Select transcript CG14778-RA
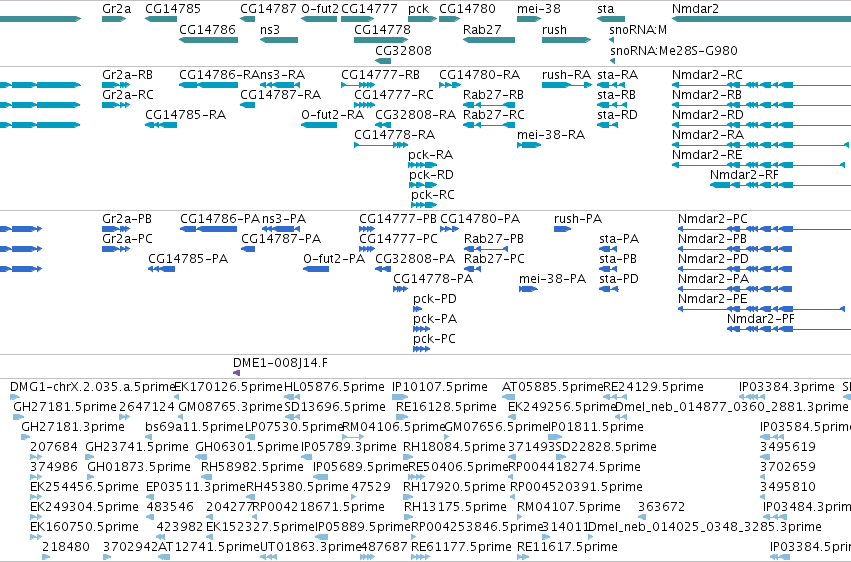The height and width of the screenshot is (562, 851). [380, 145]
